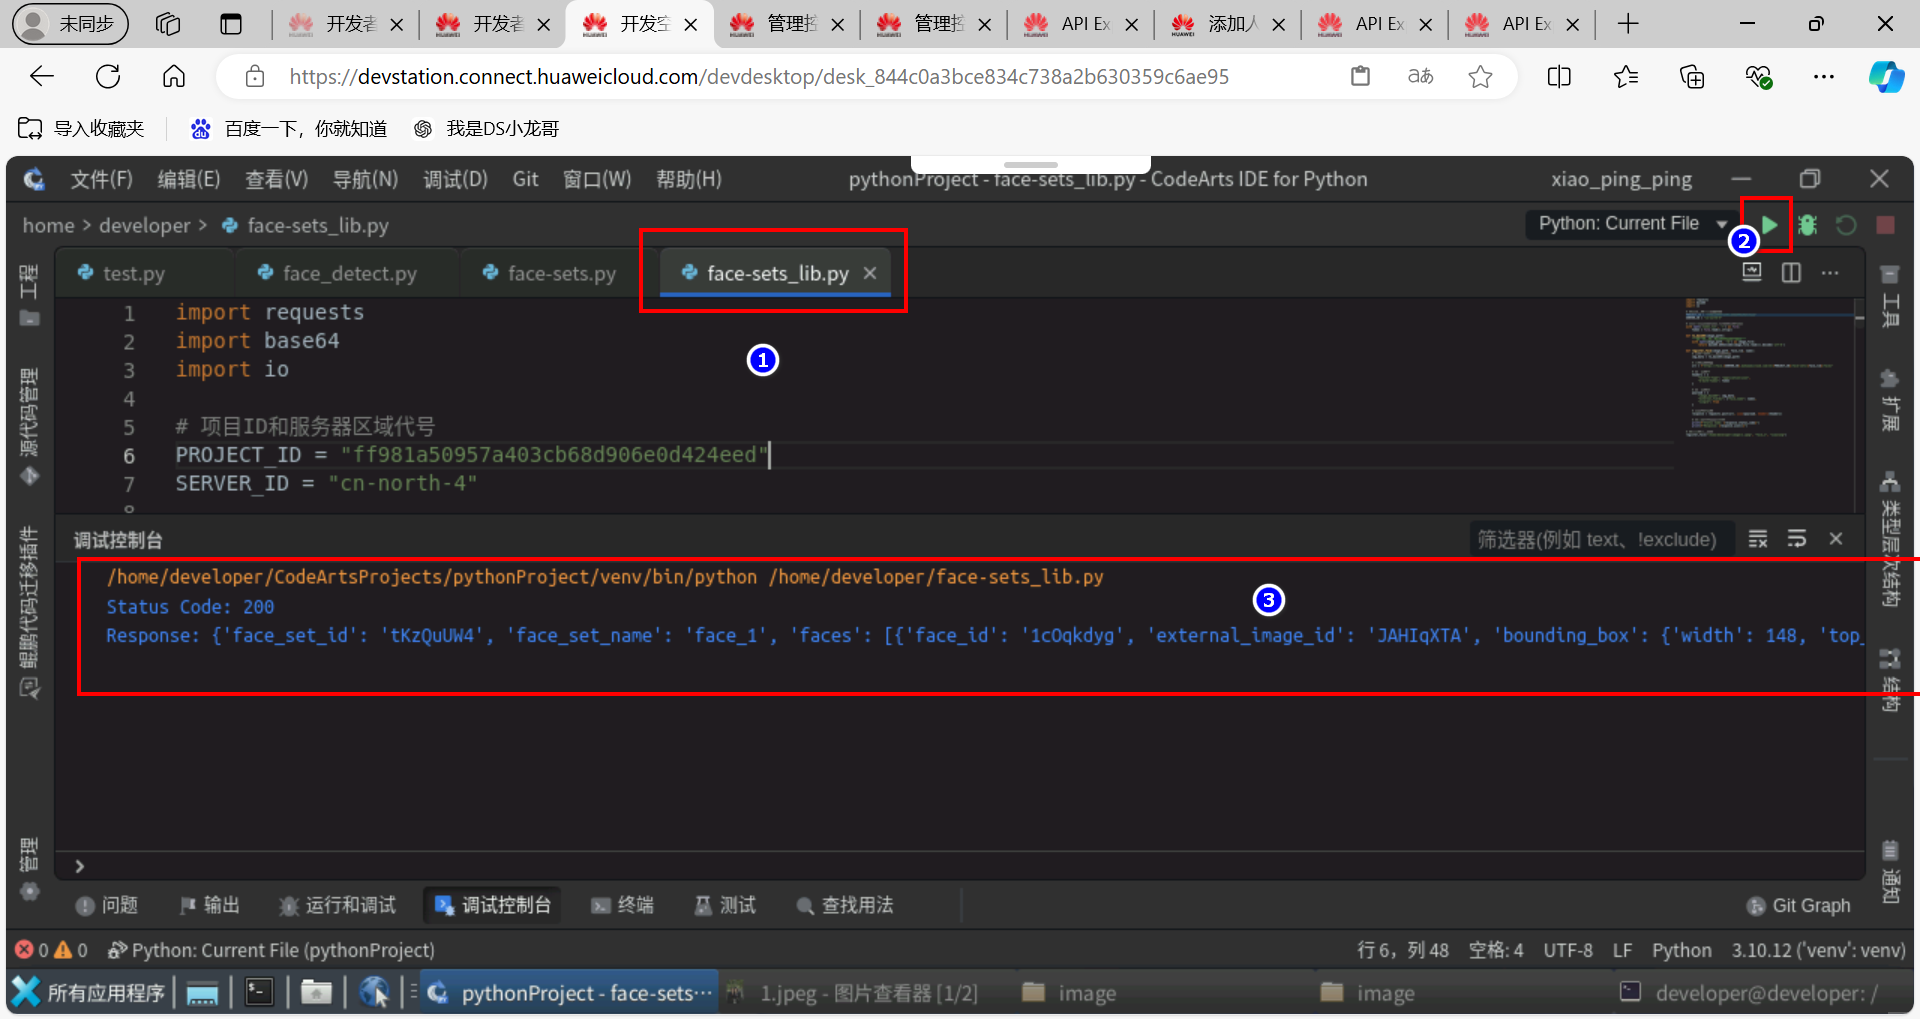Screen dimensions: 1920x1019
Task: Click the split editor icon
Action: (1791, 273)
